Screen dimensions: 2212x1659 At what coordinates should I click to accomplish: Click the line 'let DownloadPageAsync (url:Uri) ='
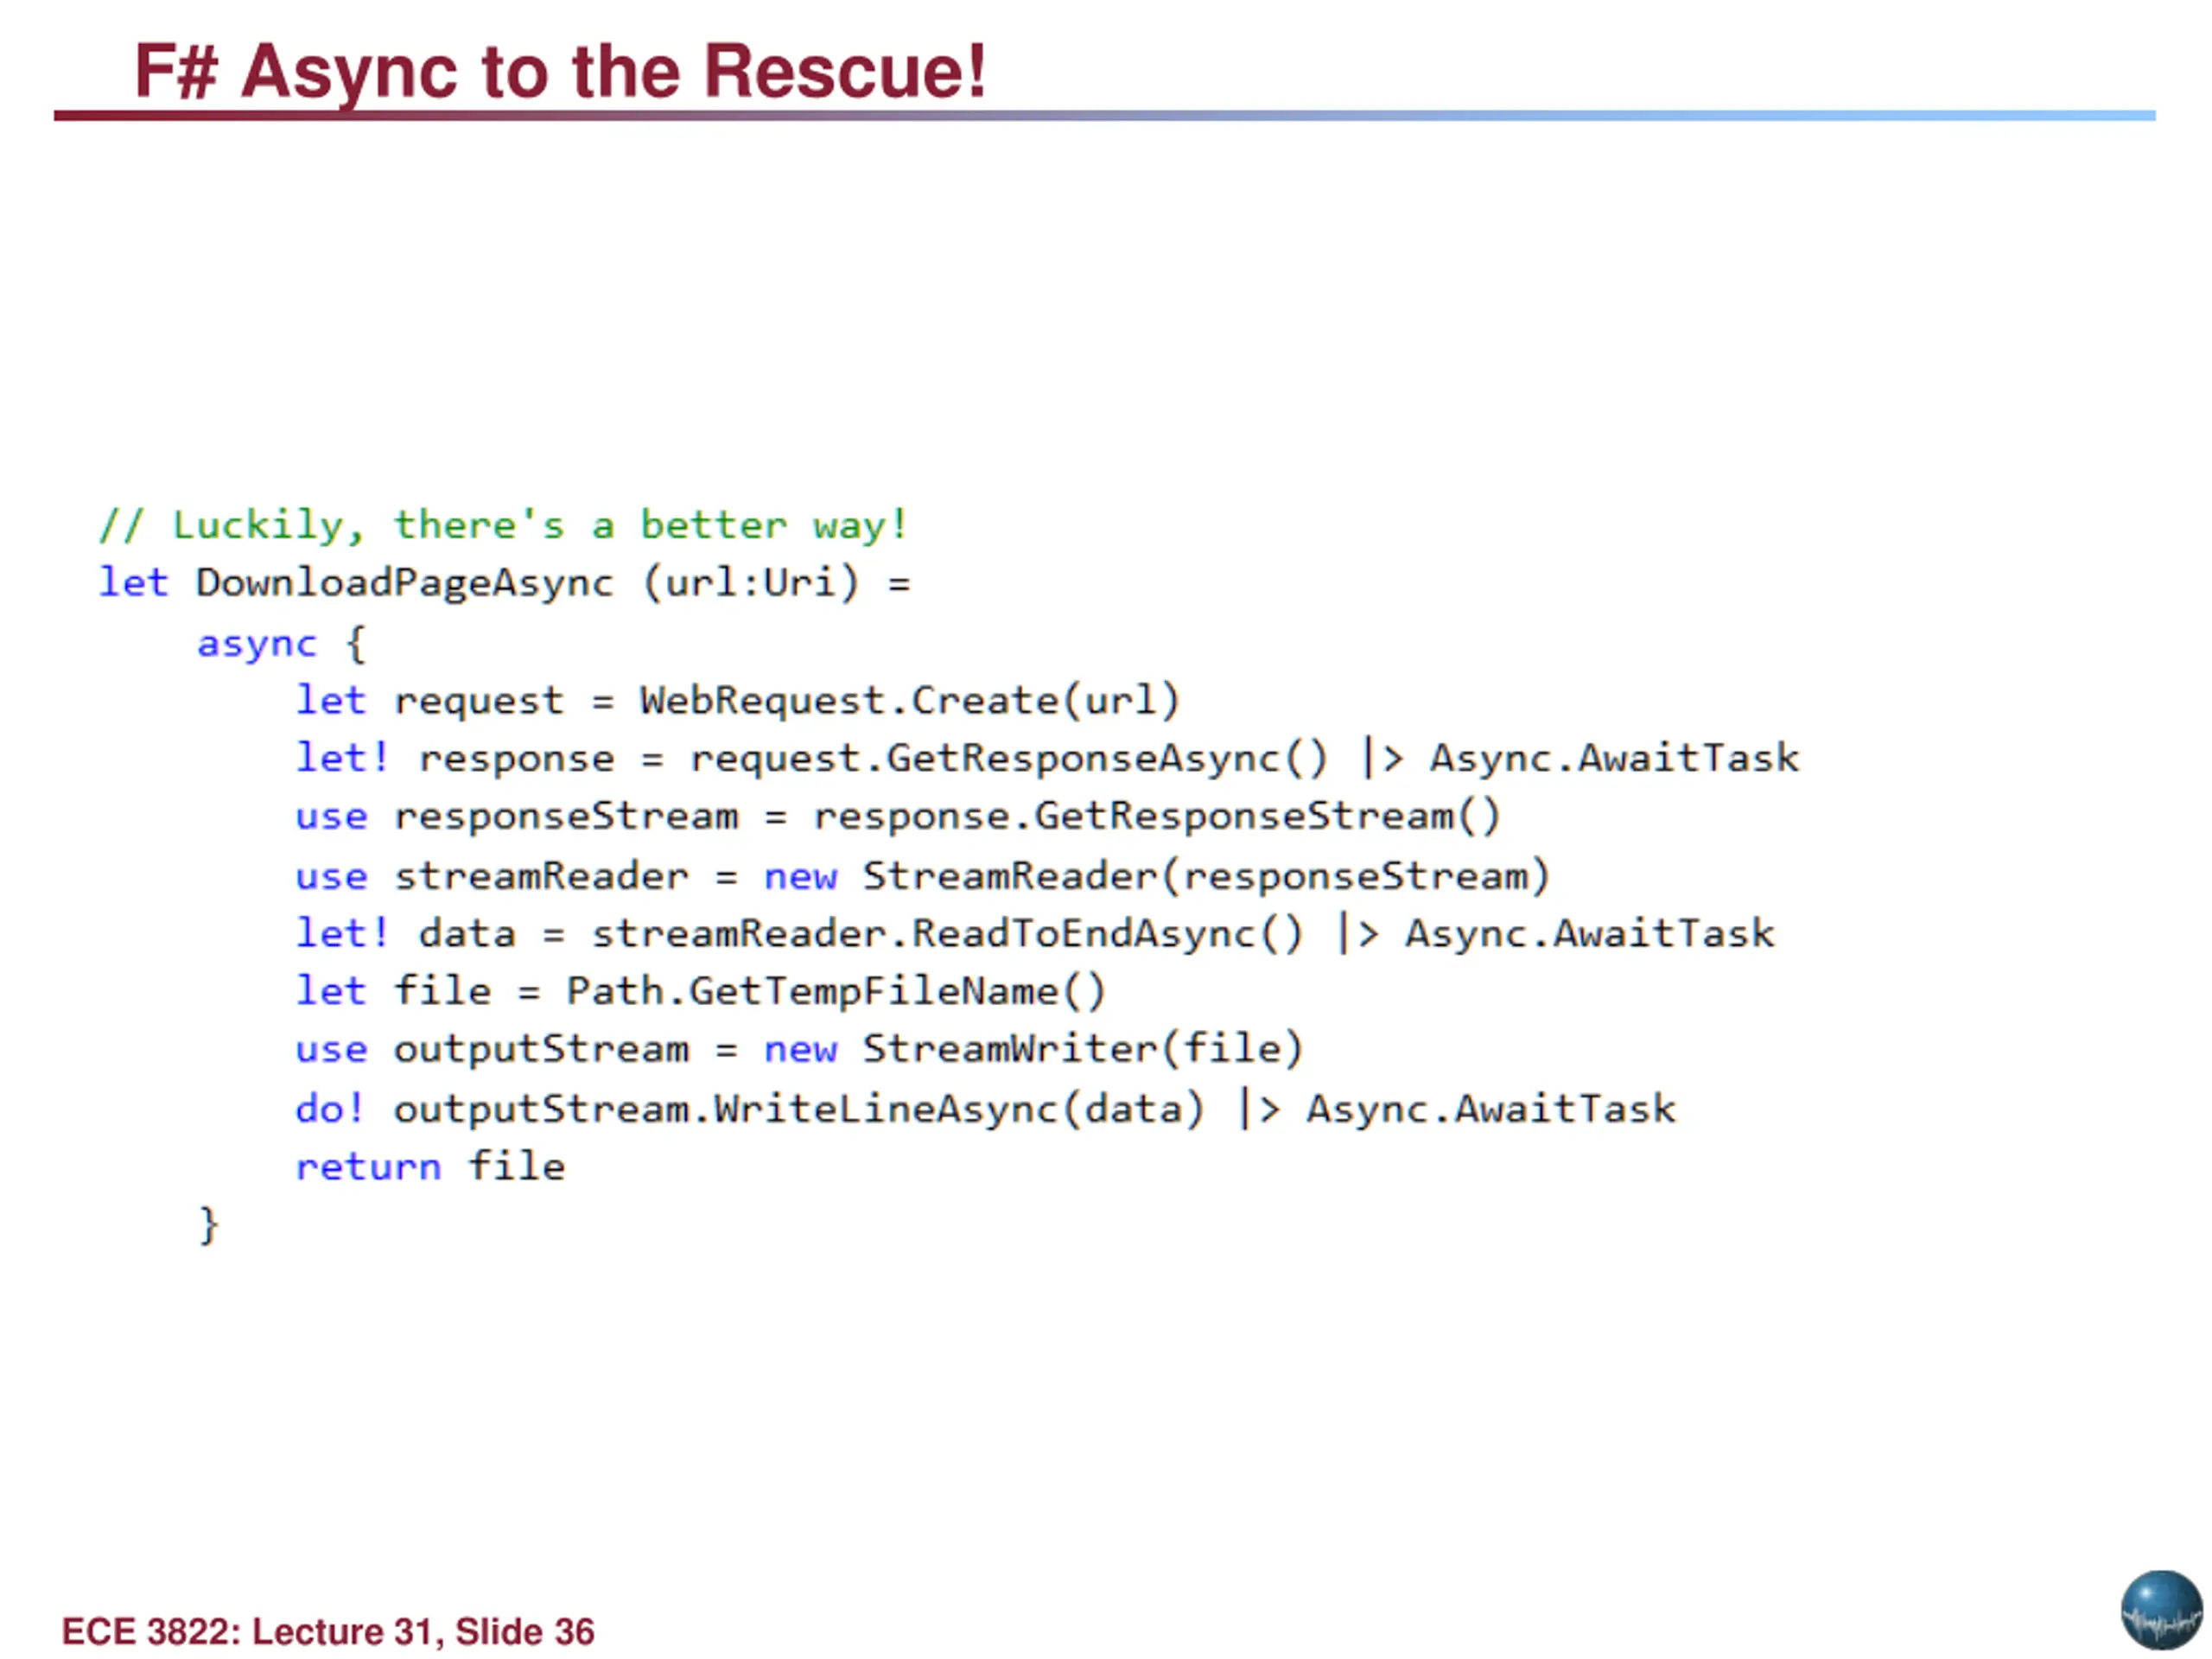(504, 584)
